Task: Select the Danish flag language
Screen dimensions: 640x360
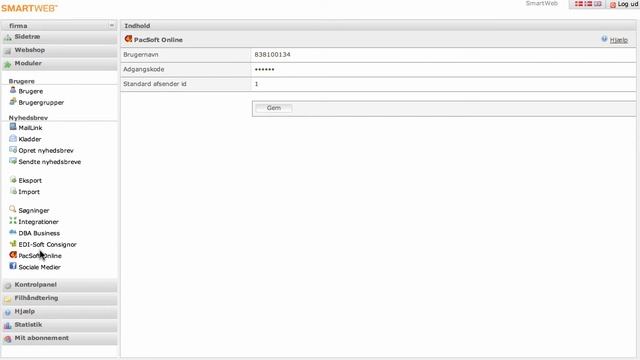Action: click(579, 4)
